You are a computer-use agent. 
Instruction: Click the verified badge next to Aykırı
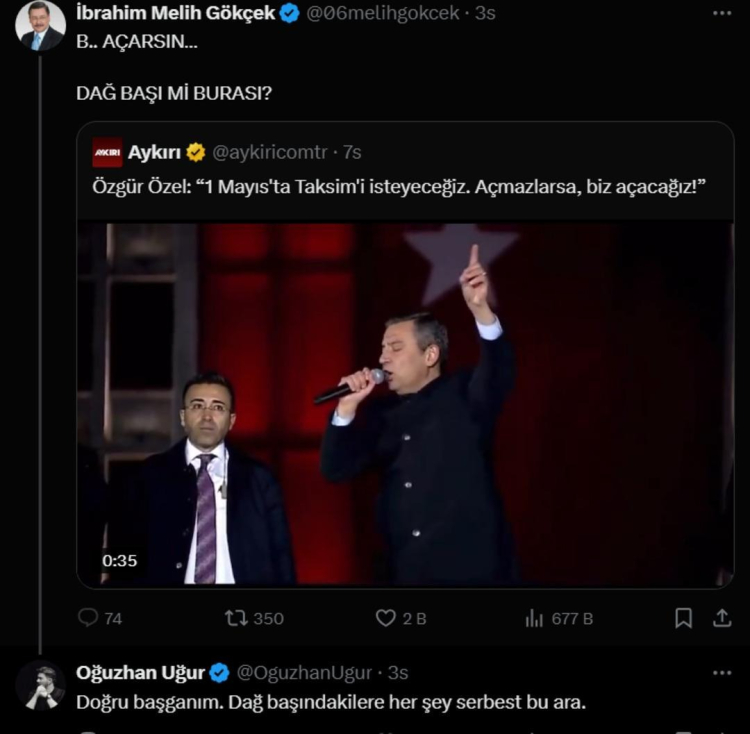tap(196, 152)
